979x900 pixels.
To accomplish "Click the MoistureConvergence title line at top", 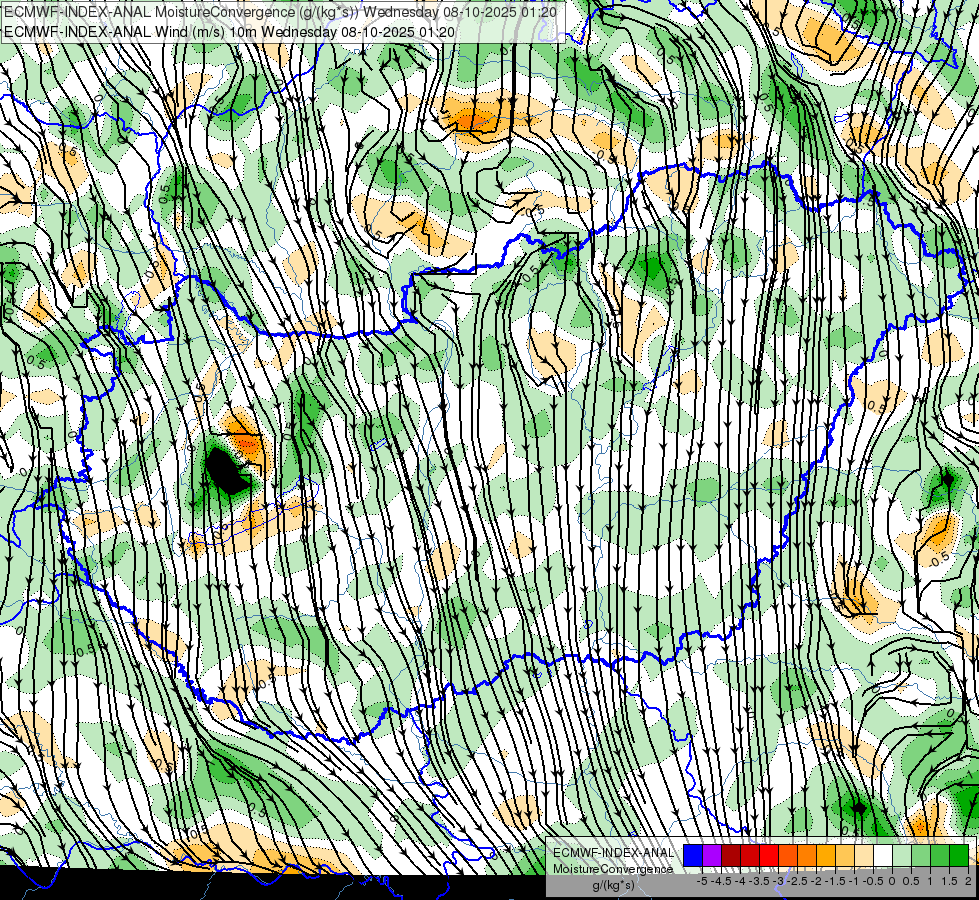I will tap(280, 12).
